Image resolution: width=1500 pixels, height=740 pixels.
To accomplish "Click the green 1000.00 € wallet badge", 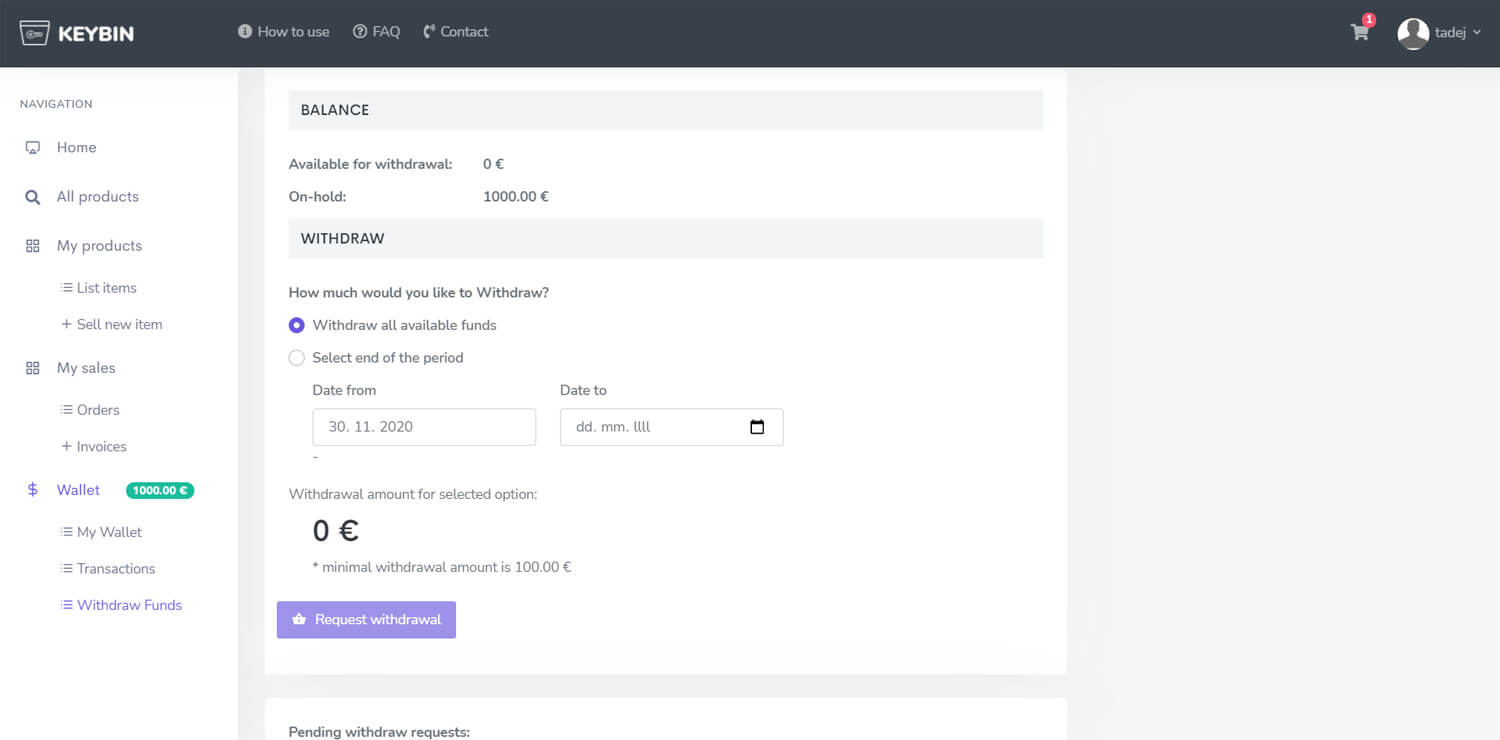I will click(159, 490).
